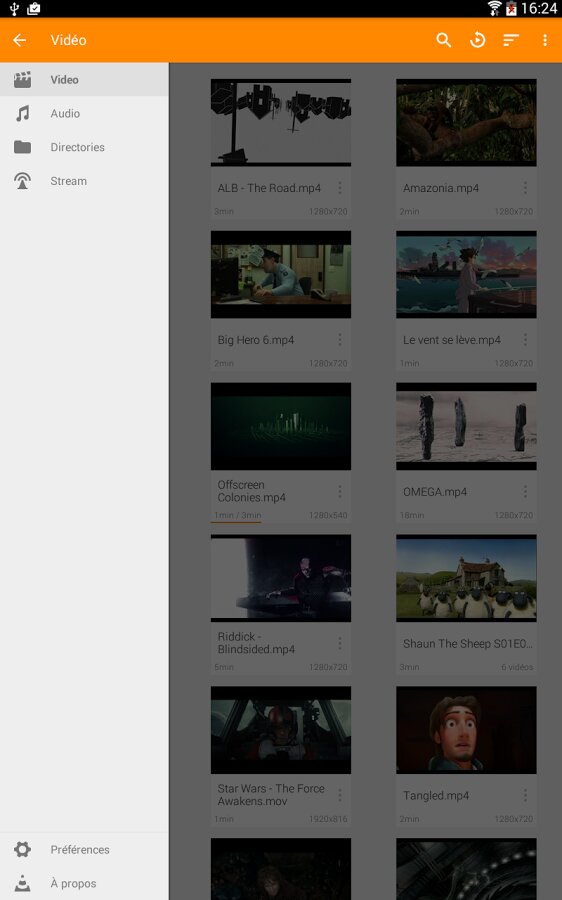Open the search magnifier icon
The image size is (562, 900).
tap(443, 40)
